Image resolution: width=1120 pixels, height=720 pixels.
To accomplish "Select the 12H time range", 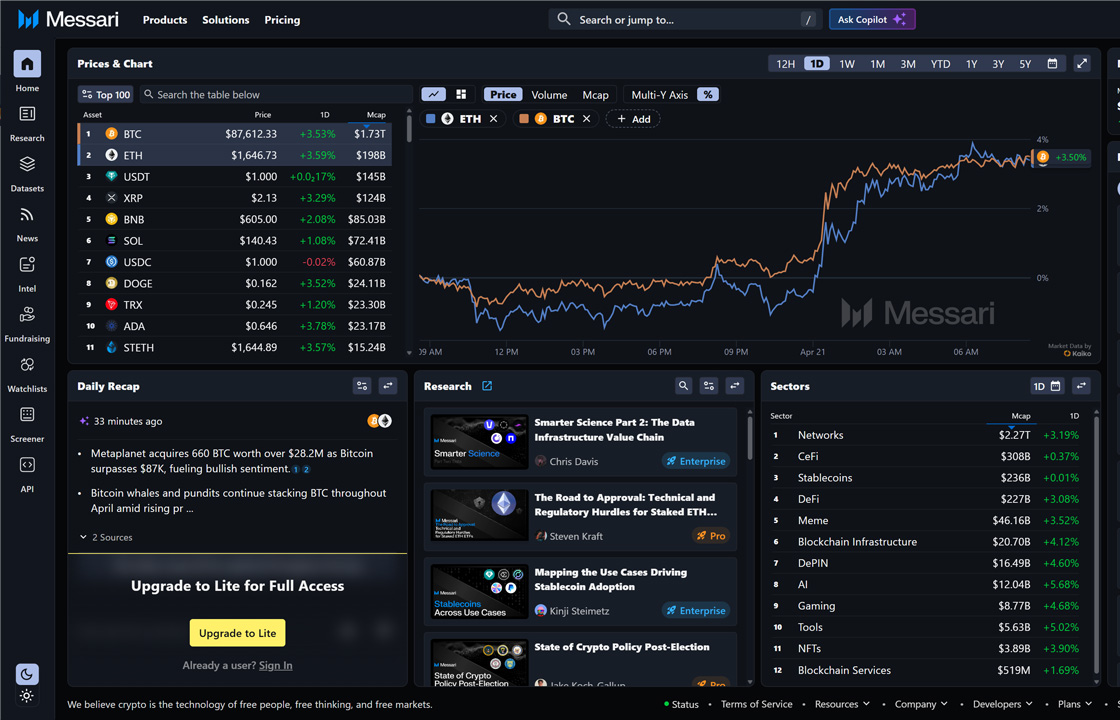I will tap(786, 64).
